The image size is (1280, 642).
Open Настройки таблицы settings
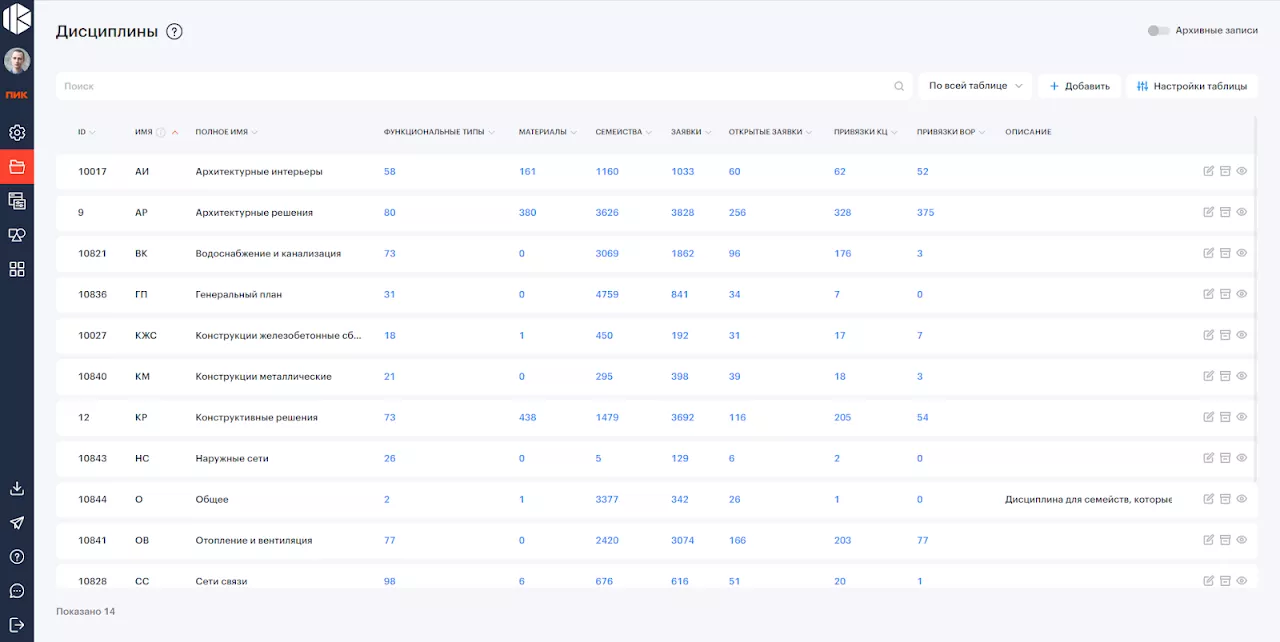[1191, 86]
